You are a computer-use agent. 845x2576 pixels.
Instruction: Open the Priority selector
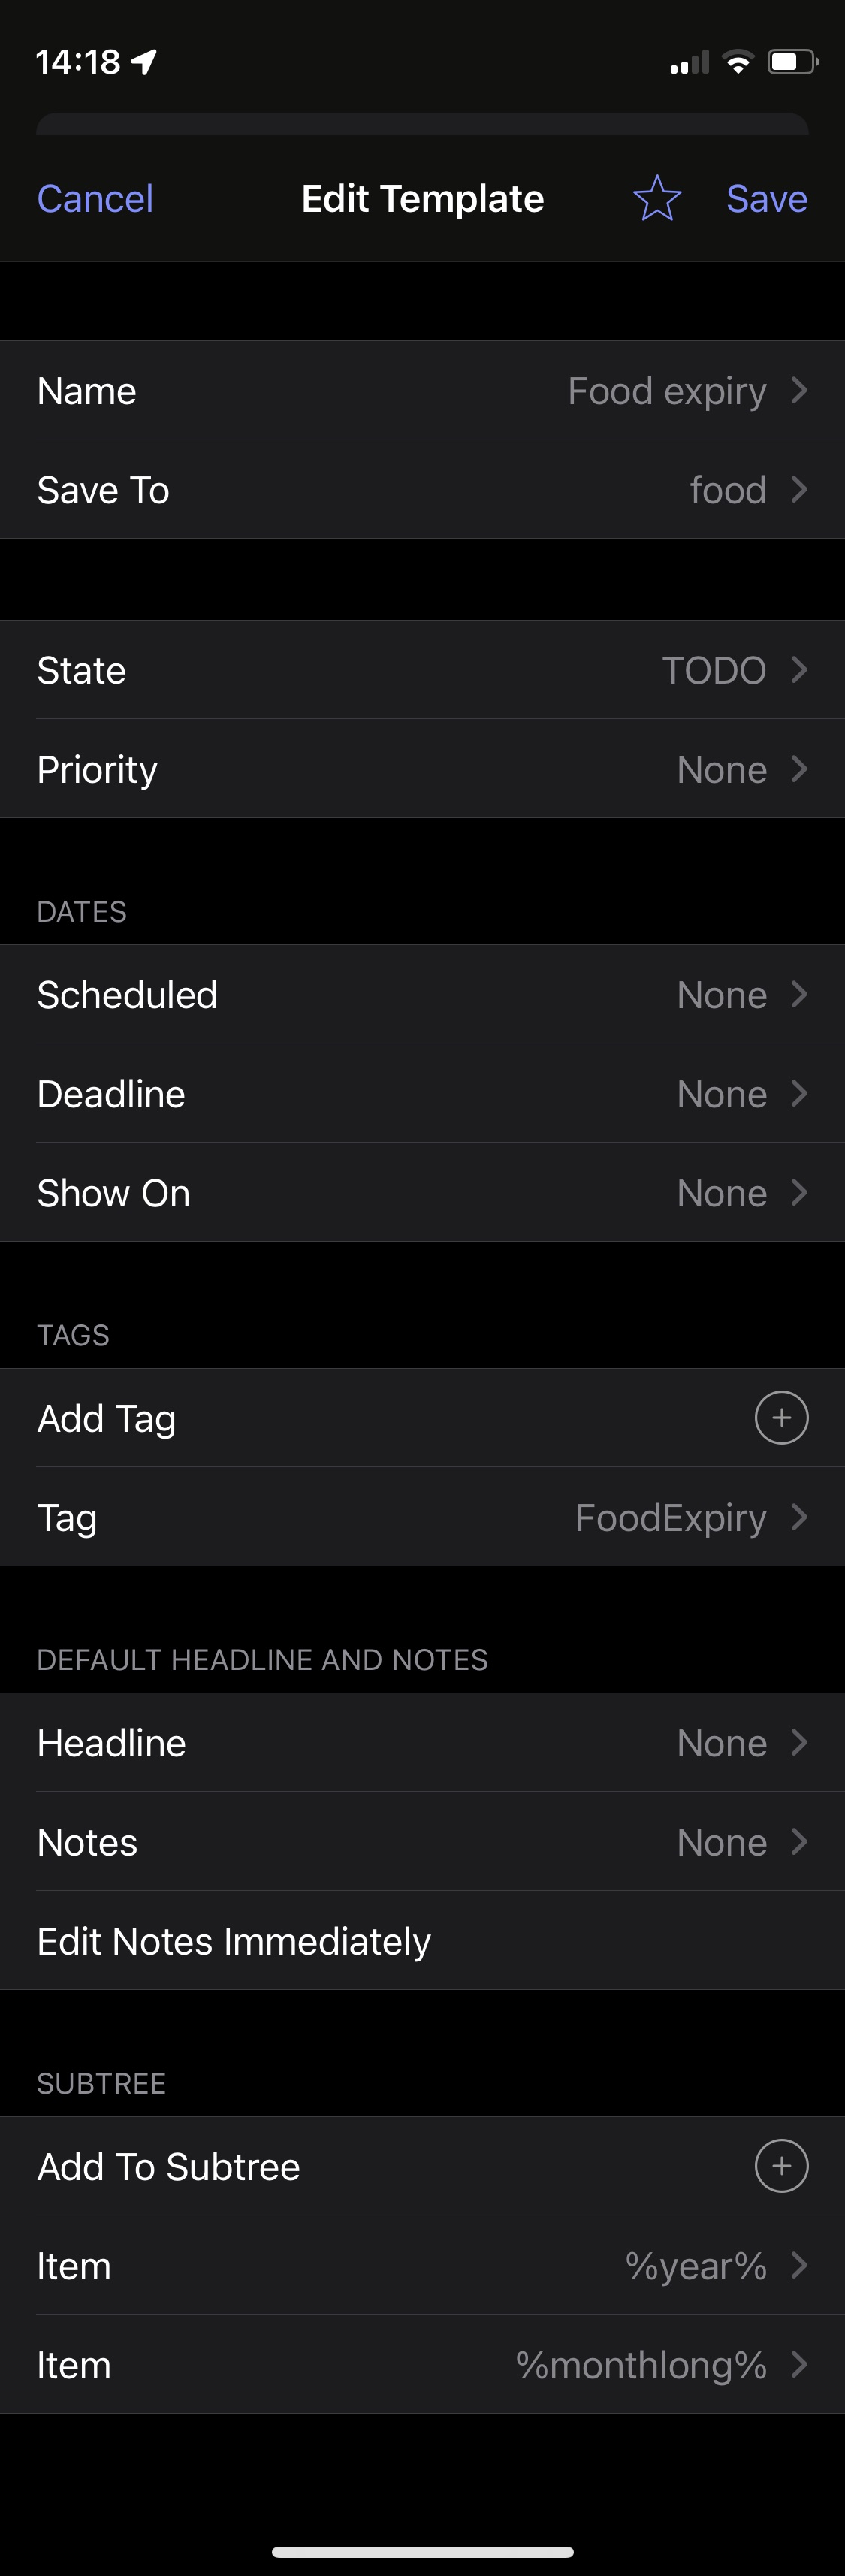tap(422, 769)
